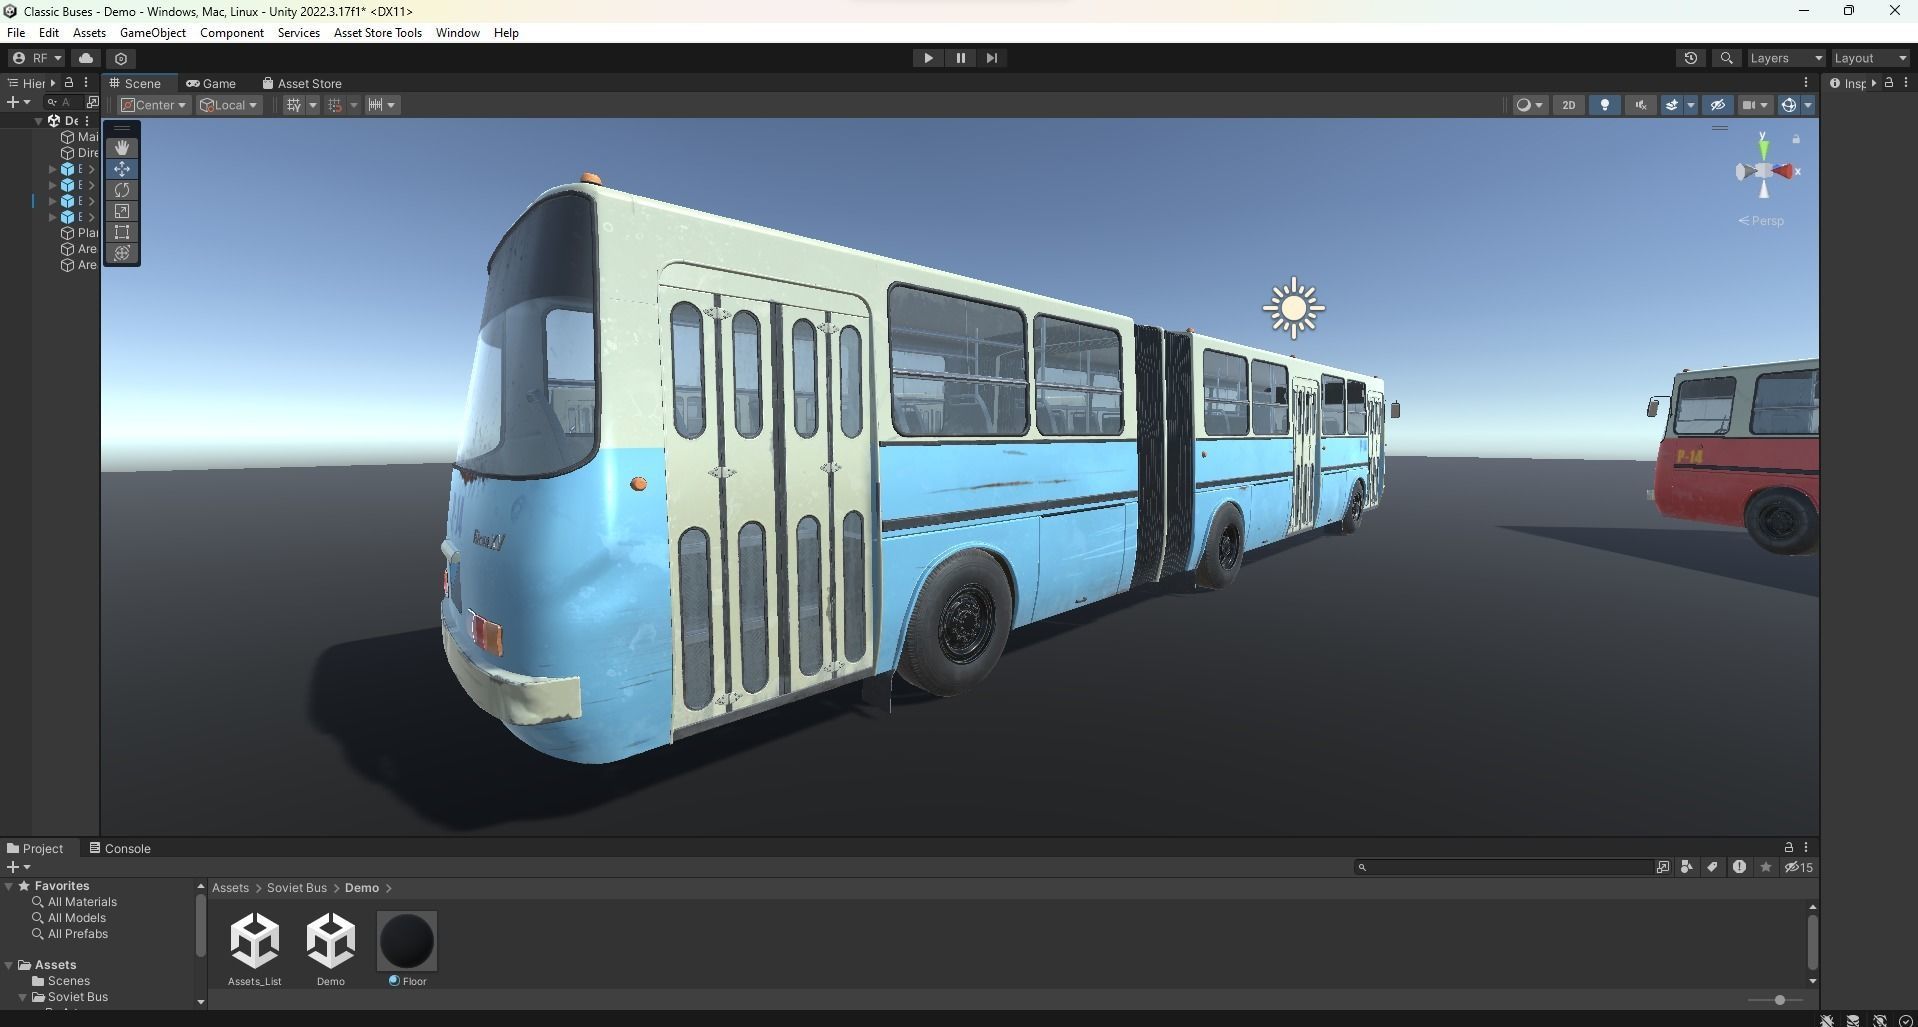Open Hierarchy panel more options menu
The width and height of the screenshot is (1918, 1027).
pos(86,83)
